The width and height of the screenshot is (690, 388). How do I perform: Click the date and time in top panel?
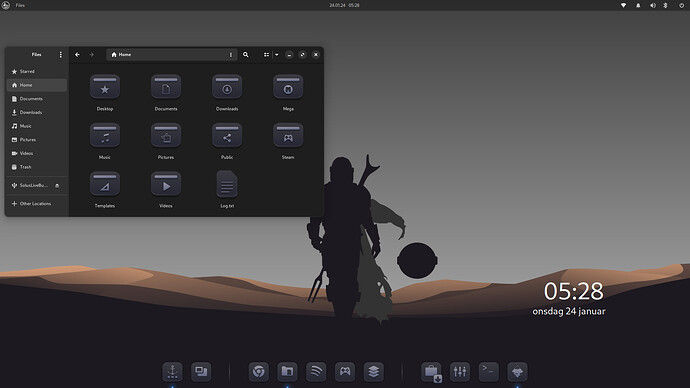pyautogui.click(x=345, y=5)
